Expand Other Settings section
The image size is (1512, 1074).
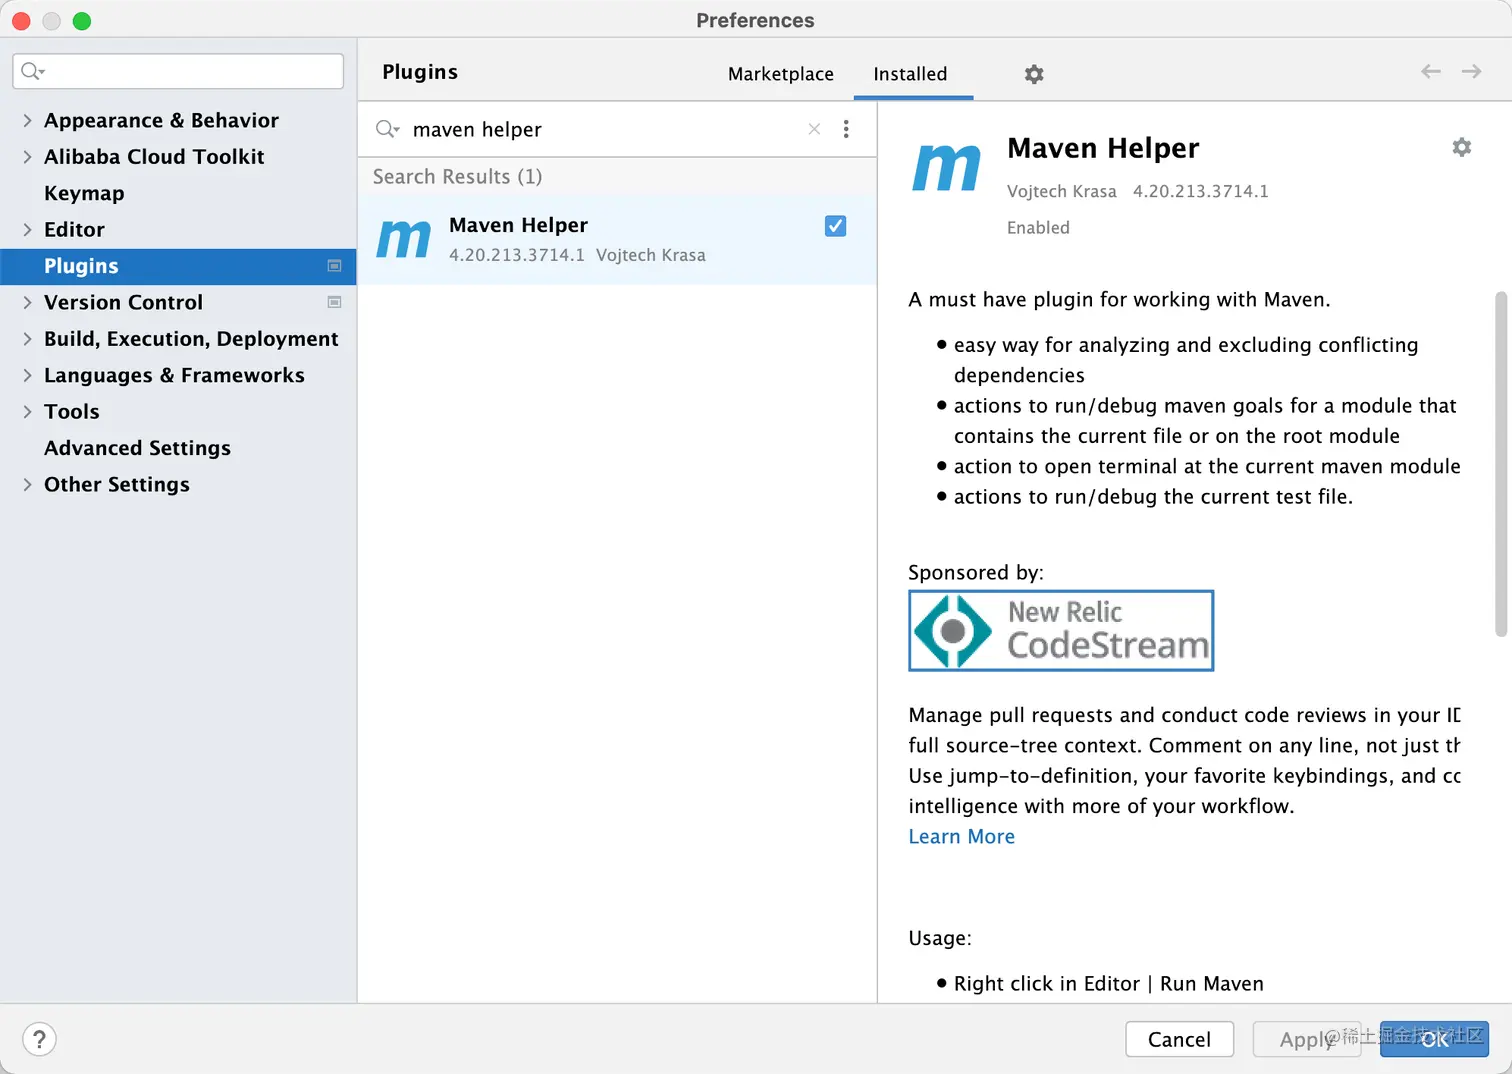click(x=27, y=485)
